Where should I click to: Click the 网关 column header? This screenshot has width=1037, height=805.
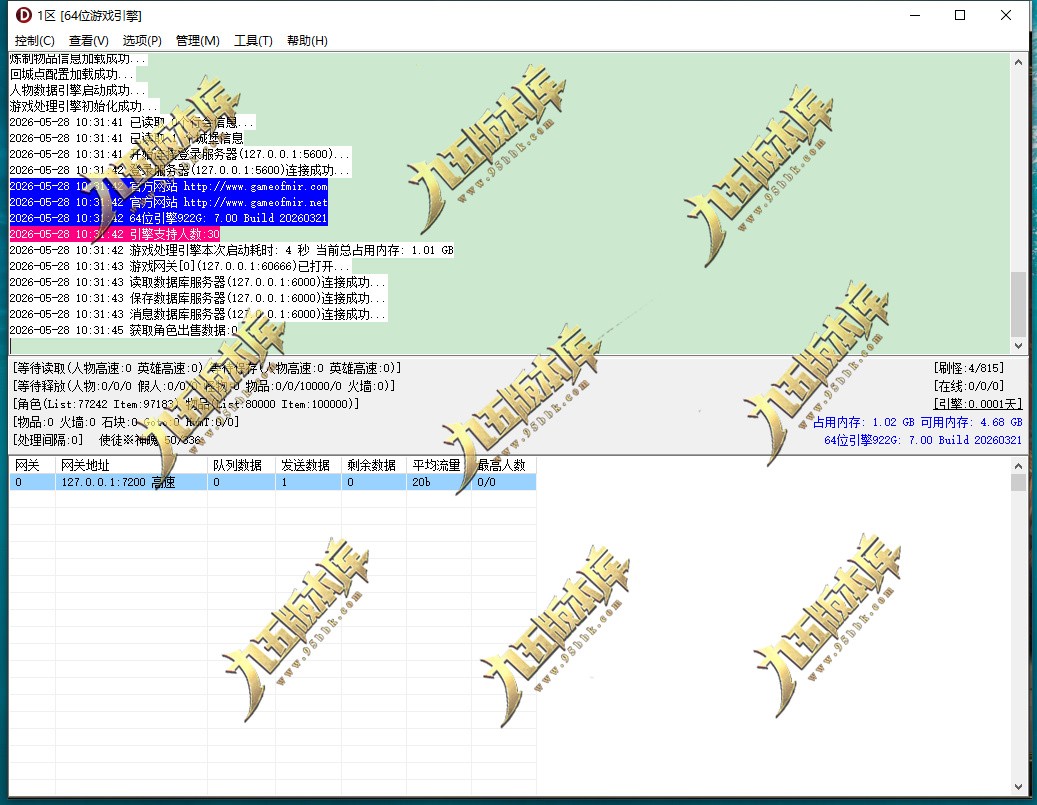32,465
